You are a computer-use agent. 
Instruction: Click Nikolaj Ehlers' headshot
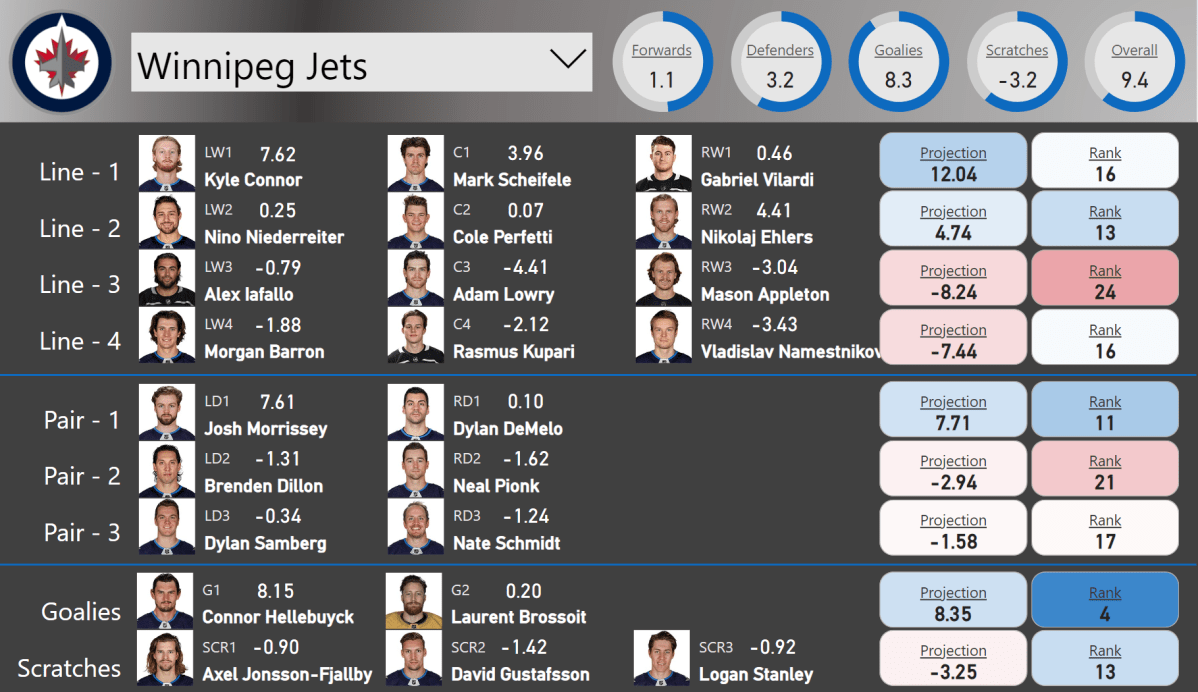pyautogui.click(x=662, y=220)
